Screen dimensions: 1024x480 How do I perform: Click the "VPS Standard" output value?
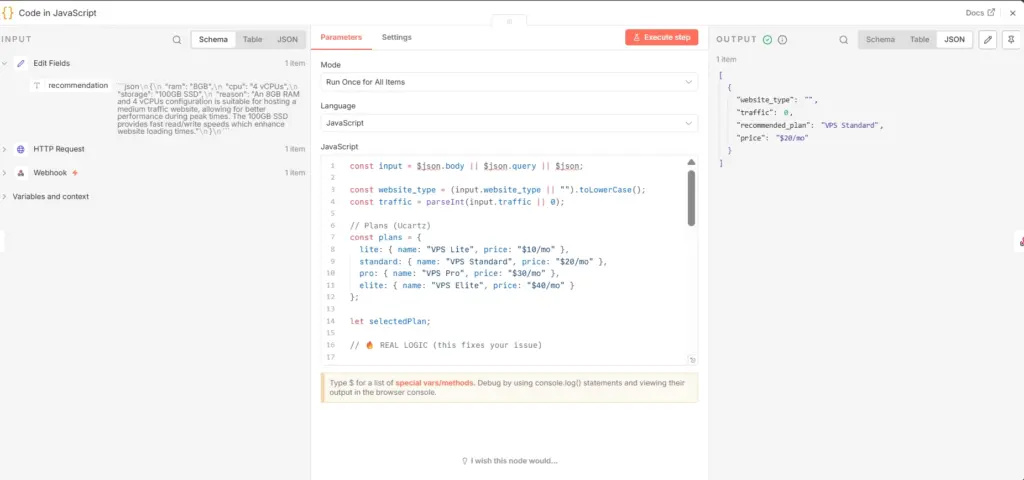851,125
